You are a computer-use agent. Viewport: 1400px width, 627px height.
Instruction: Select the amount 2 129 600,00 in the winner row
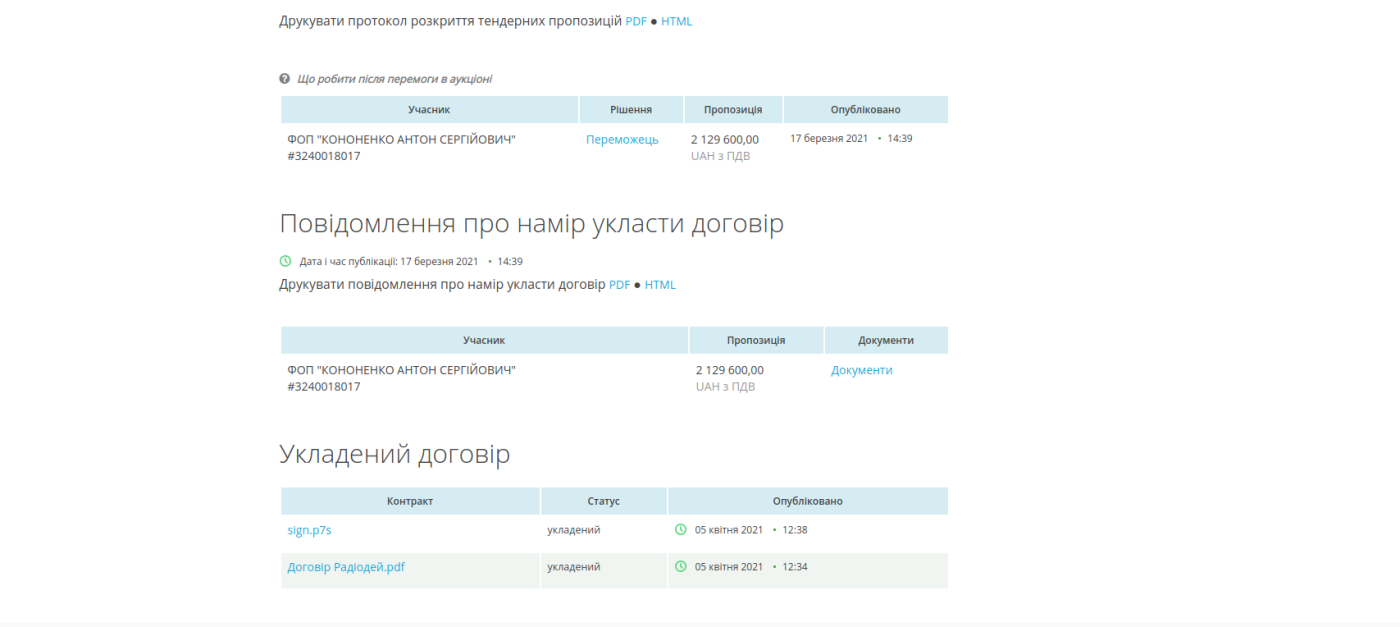tap(725, 140)
